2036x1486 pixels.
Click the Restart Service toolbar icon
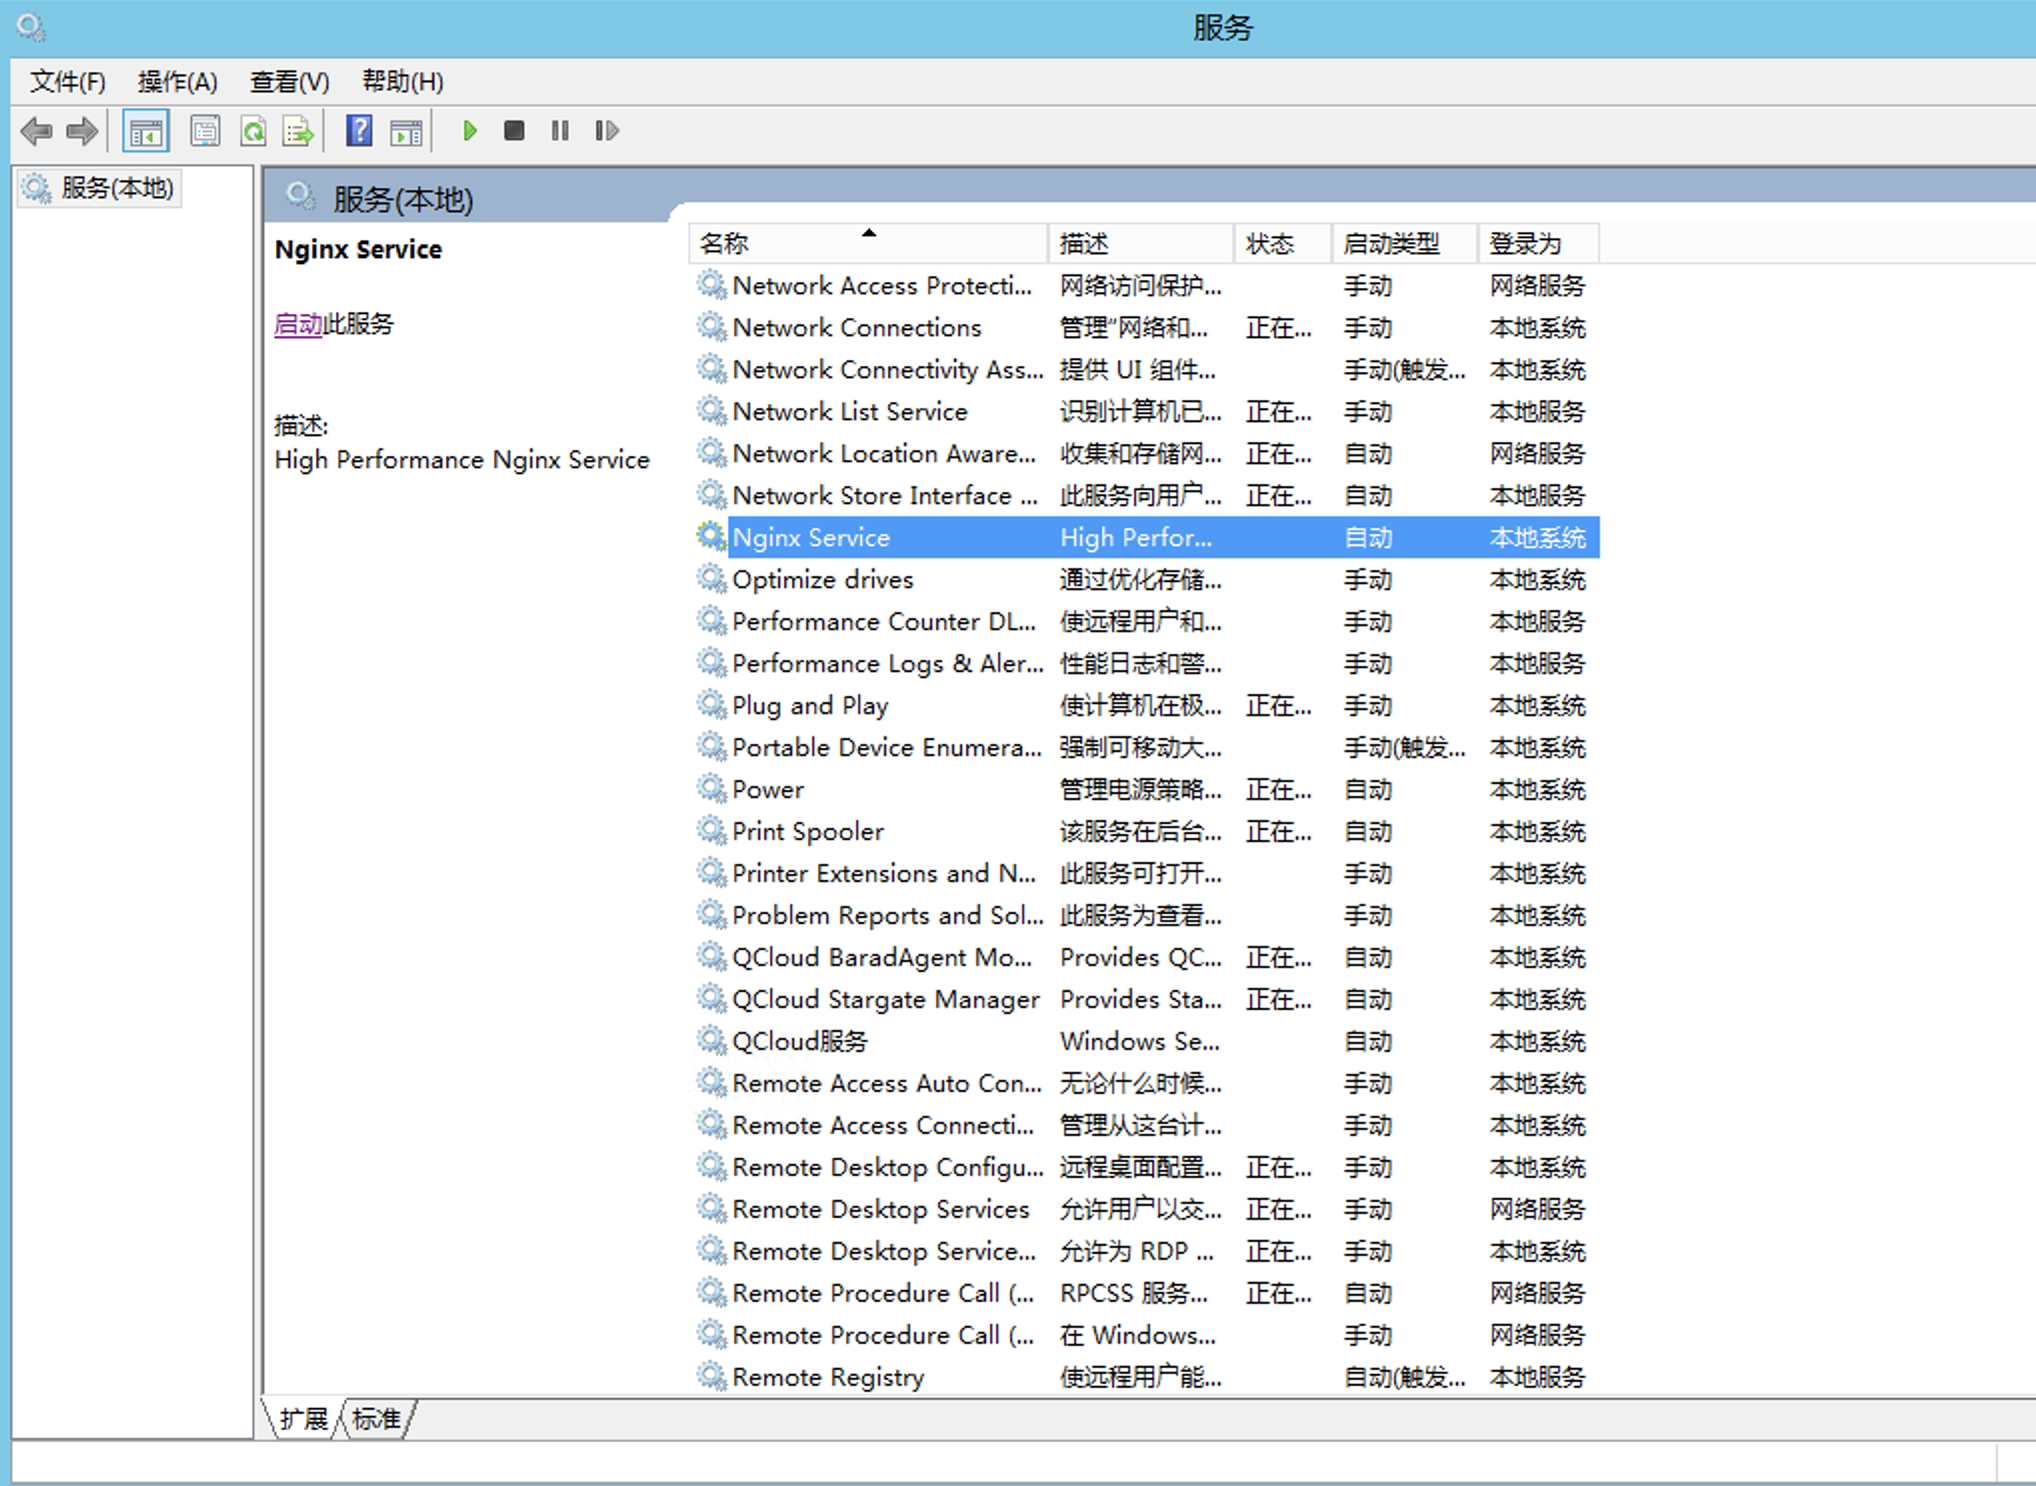(x=606, y=131)
